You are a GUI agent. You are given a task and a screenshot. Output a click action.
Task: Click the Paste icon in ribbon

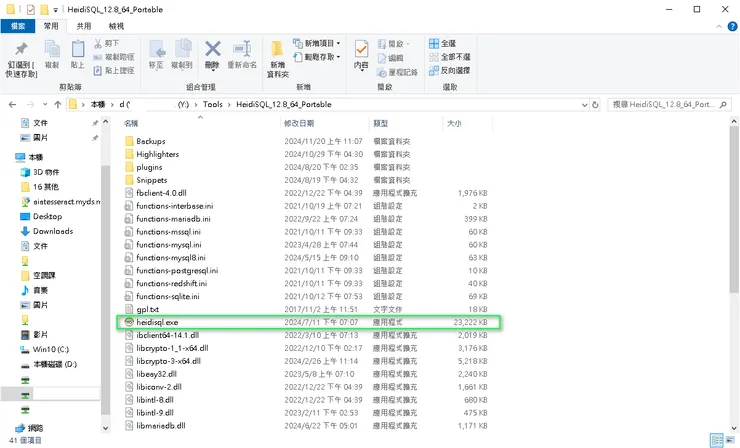pos(77,49)
